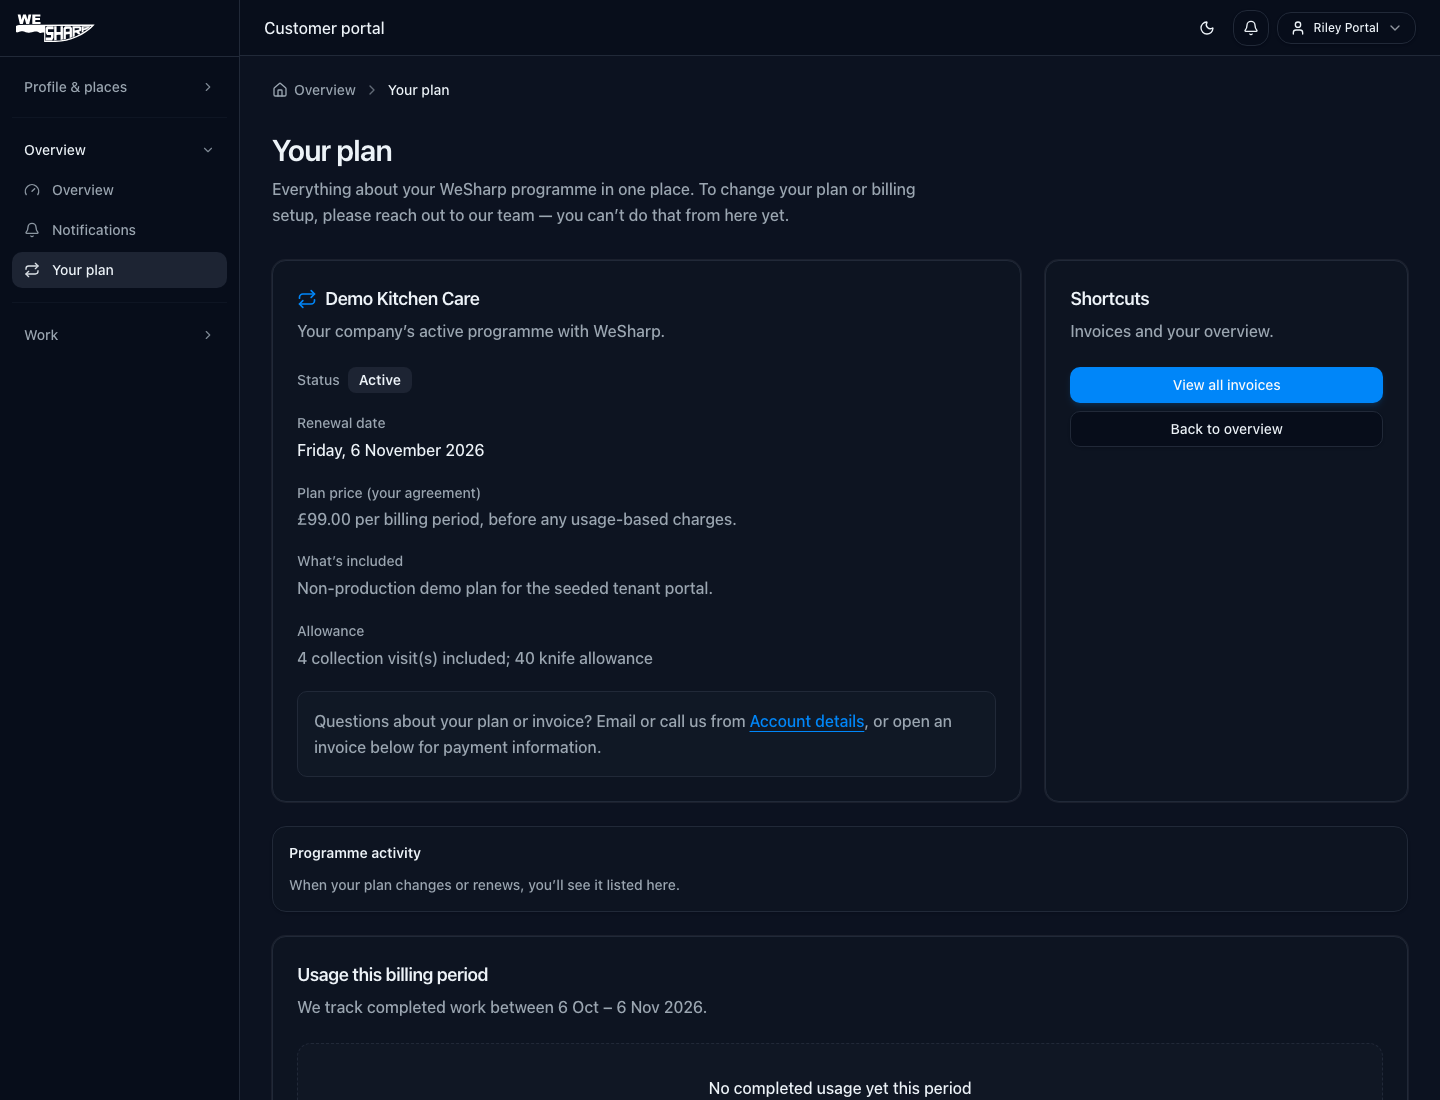Click the Programme activity heading
This screenshot has height=1100, width=1440.
pyautogui.click(x=355, y=853)
